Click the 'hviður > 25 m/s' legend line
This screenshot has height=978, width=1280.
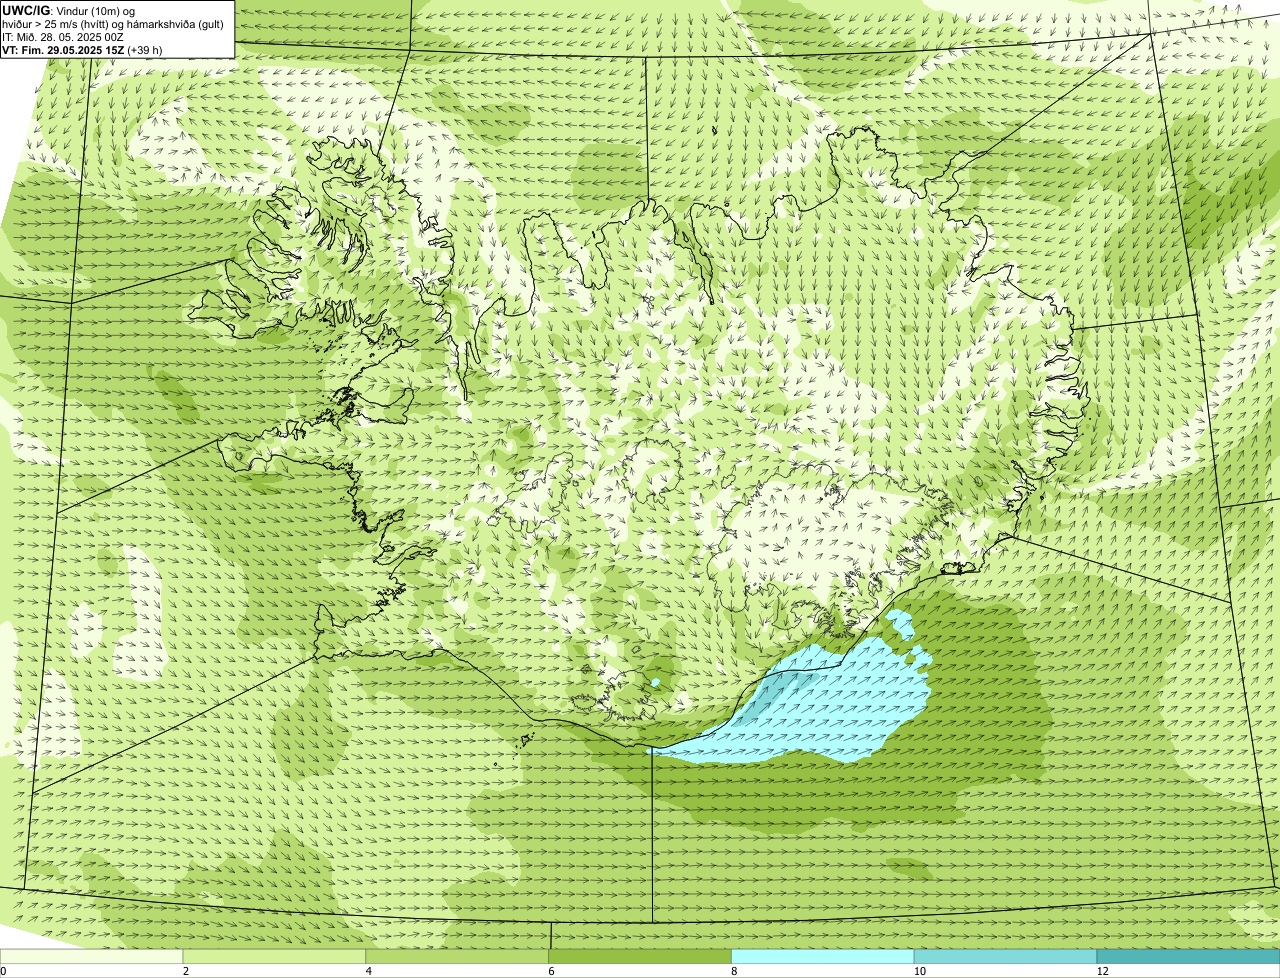[113, 24]
